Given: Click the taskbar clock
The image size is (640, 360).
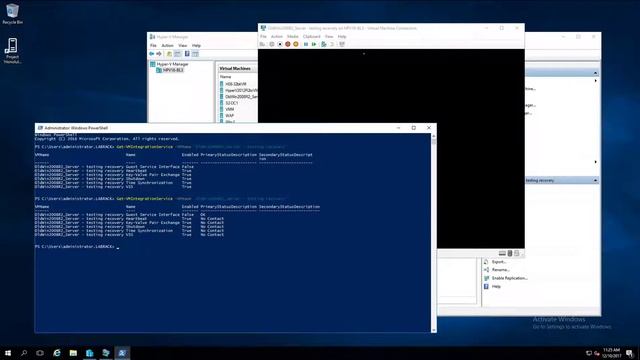Looking at the screenshot, I should pos(612,353).
